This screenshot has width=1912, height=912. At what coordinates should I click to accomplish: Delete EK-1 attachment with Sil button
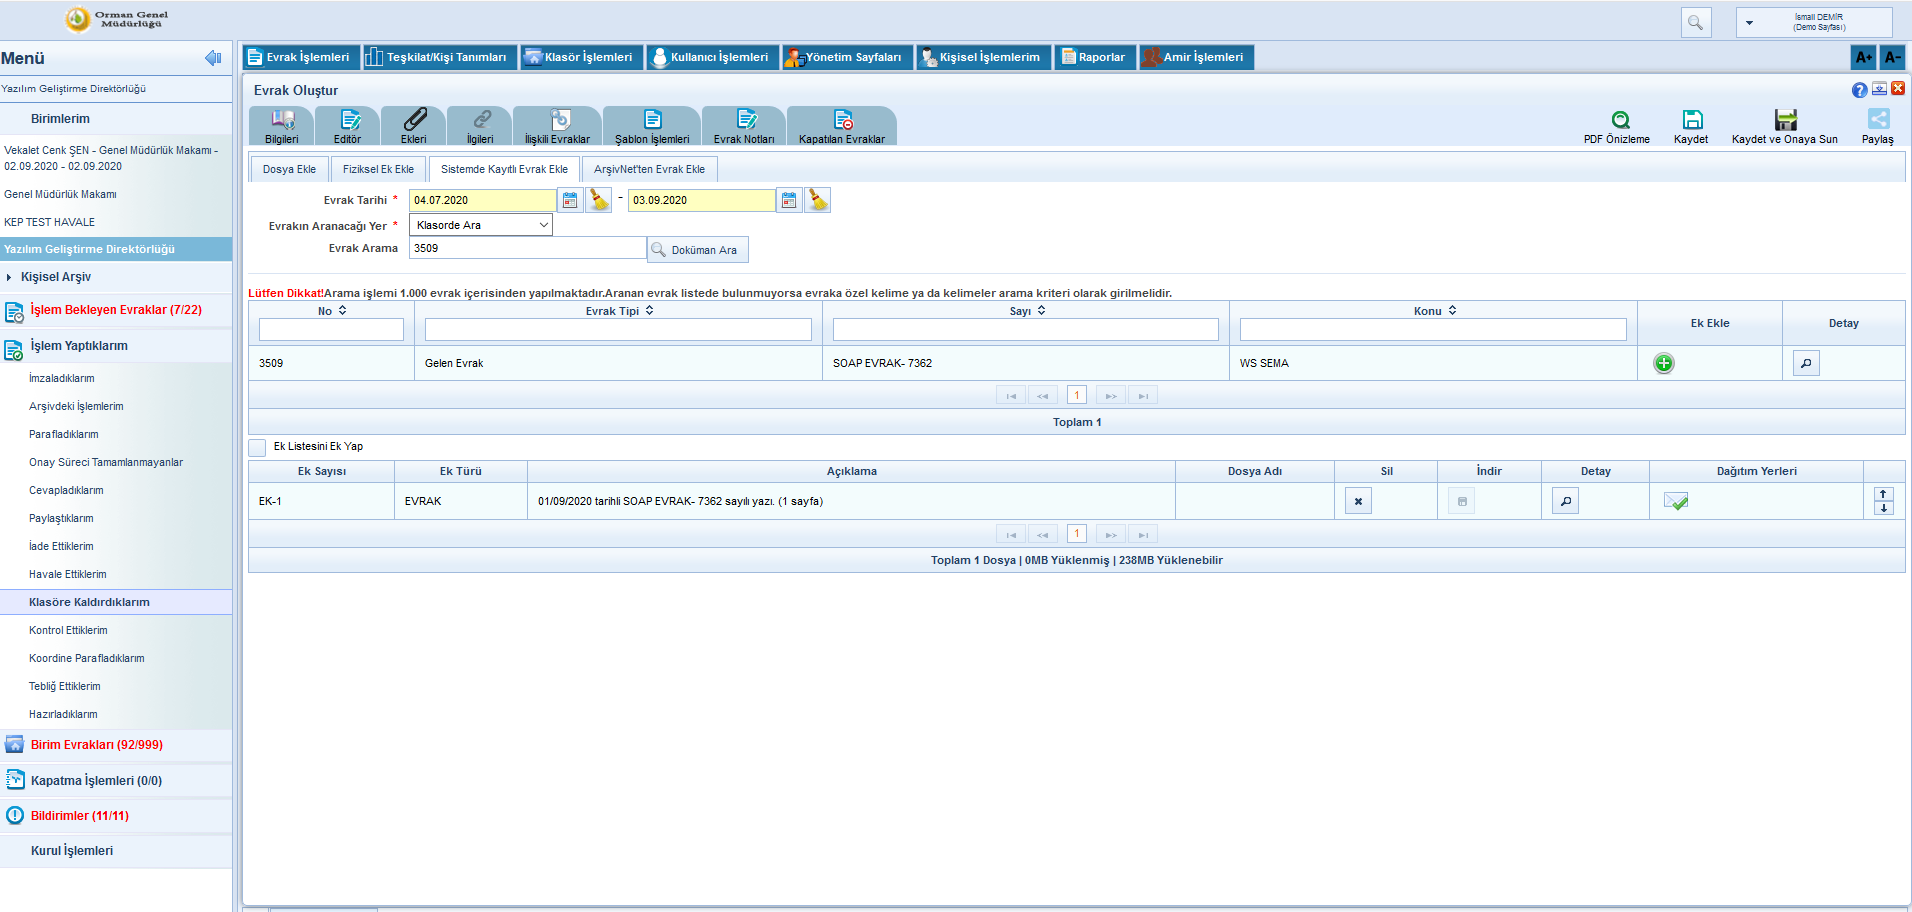(1358, 502)
